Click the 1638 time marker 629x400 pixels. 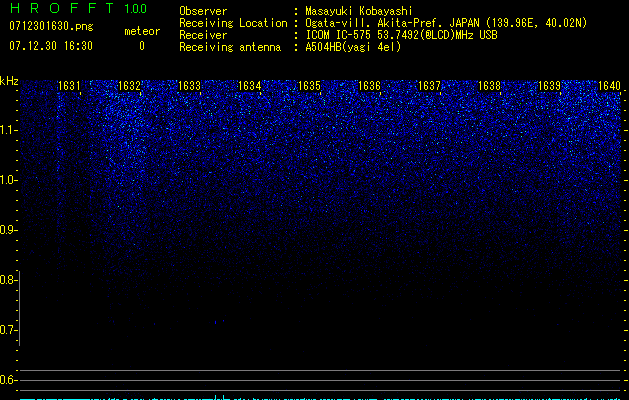[x=489, y=86]
